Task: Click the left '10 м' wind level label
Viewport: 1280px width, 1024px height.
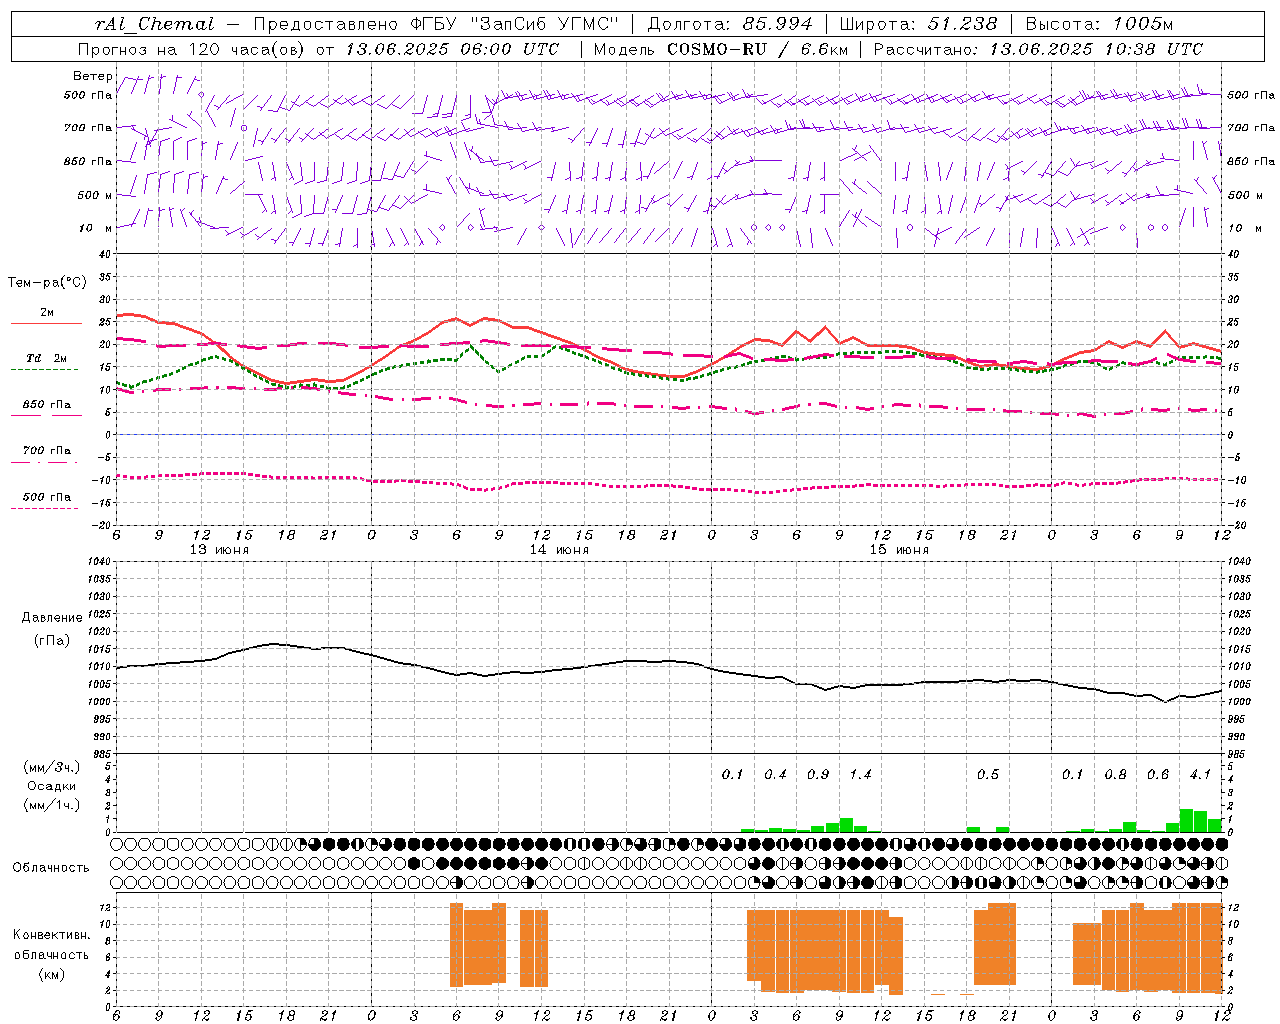Action: click(96, 228)
